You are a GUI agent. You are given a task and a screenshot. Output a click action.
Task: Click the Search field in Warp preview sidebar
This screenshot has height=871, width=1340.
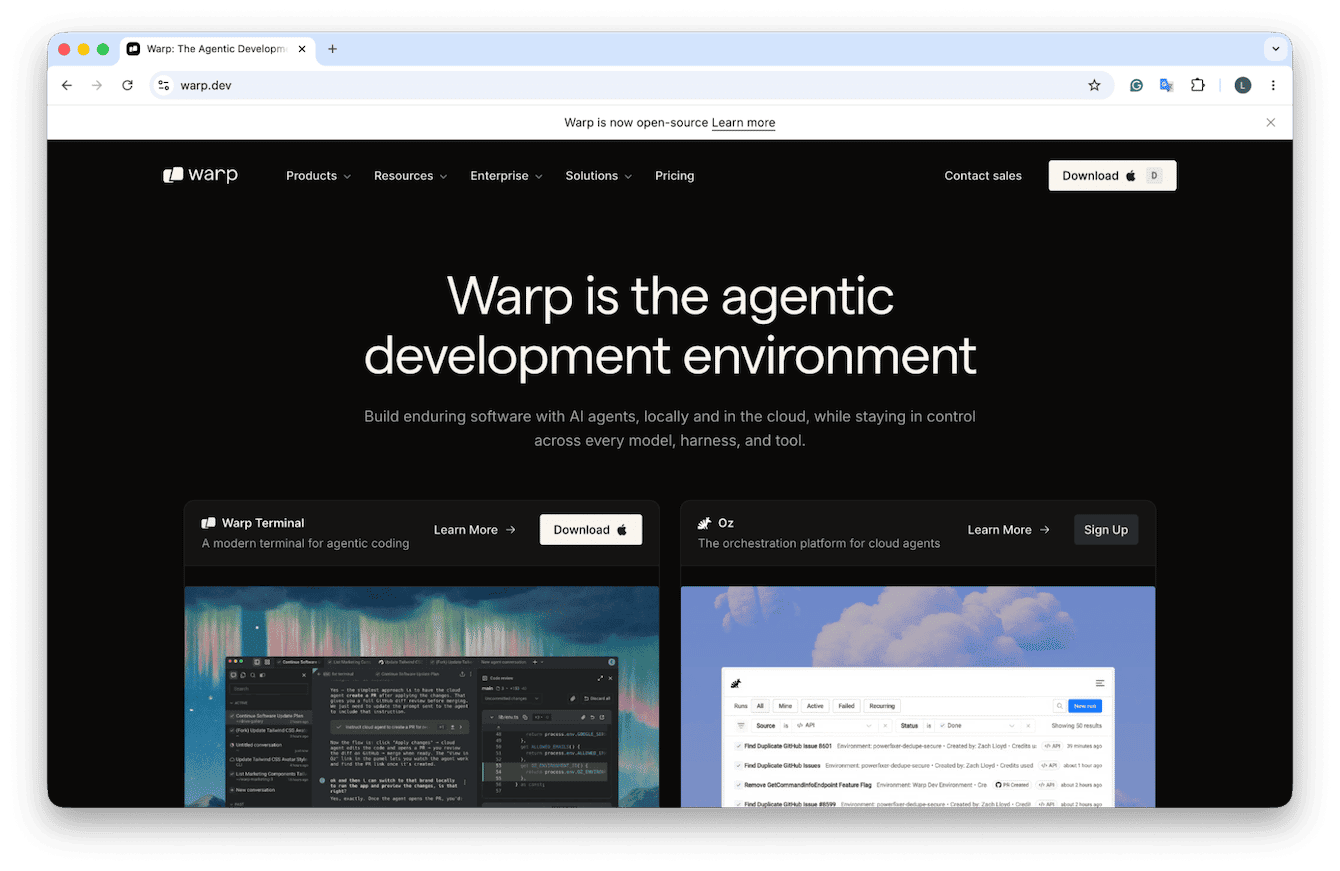click(x=269, y=689)
